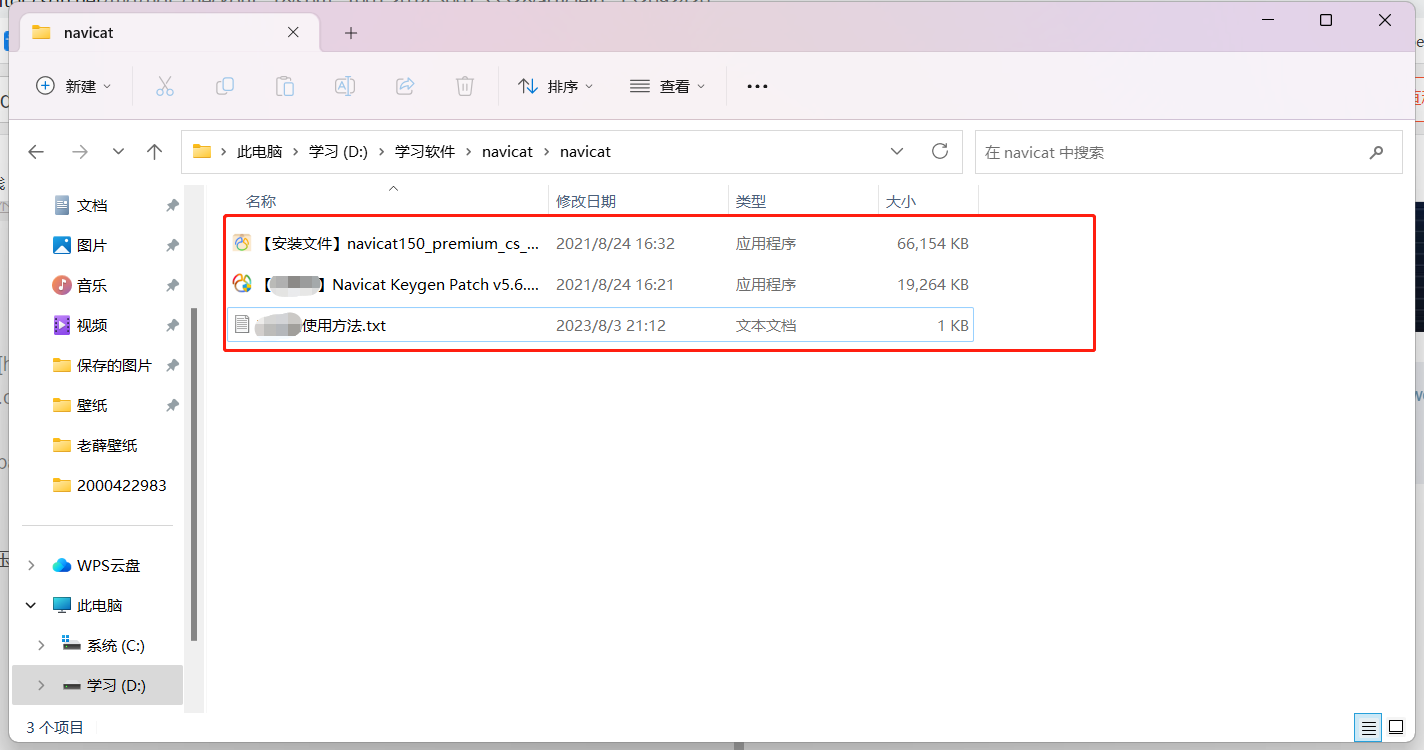Refresh the current folder view
Viewport: 1424px width, 750px height.
(x=940, y=151)
